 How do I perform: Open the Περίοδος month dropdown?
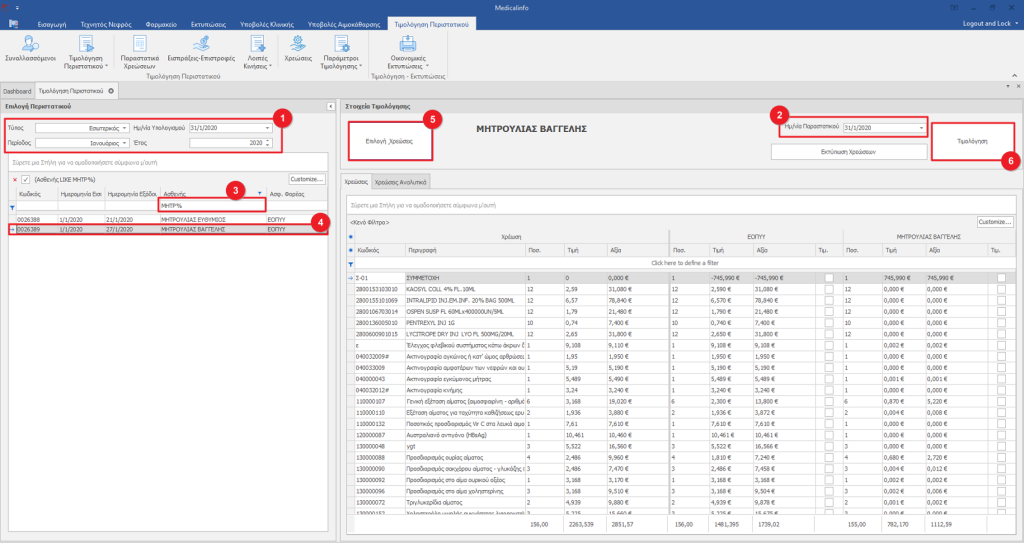coord(126,143)
